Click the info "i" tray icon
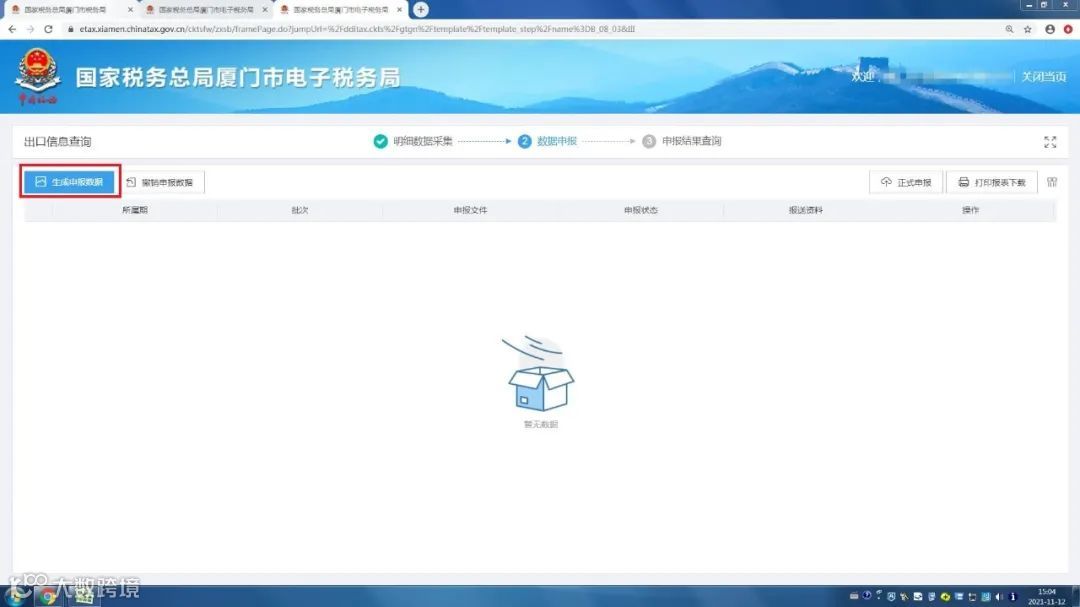1080x607 pixels. 1012,597
